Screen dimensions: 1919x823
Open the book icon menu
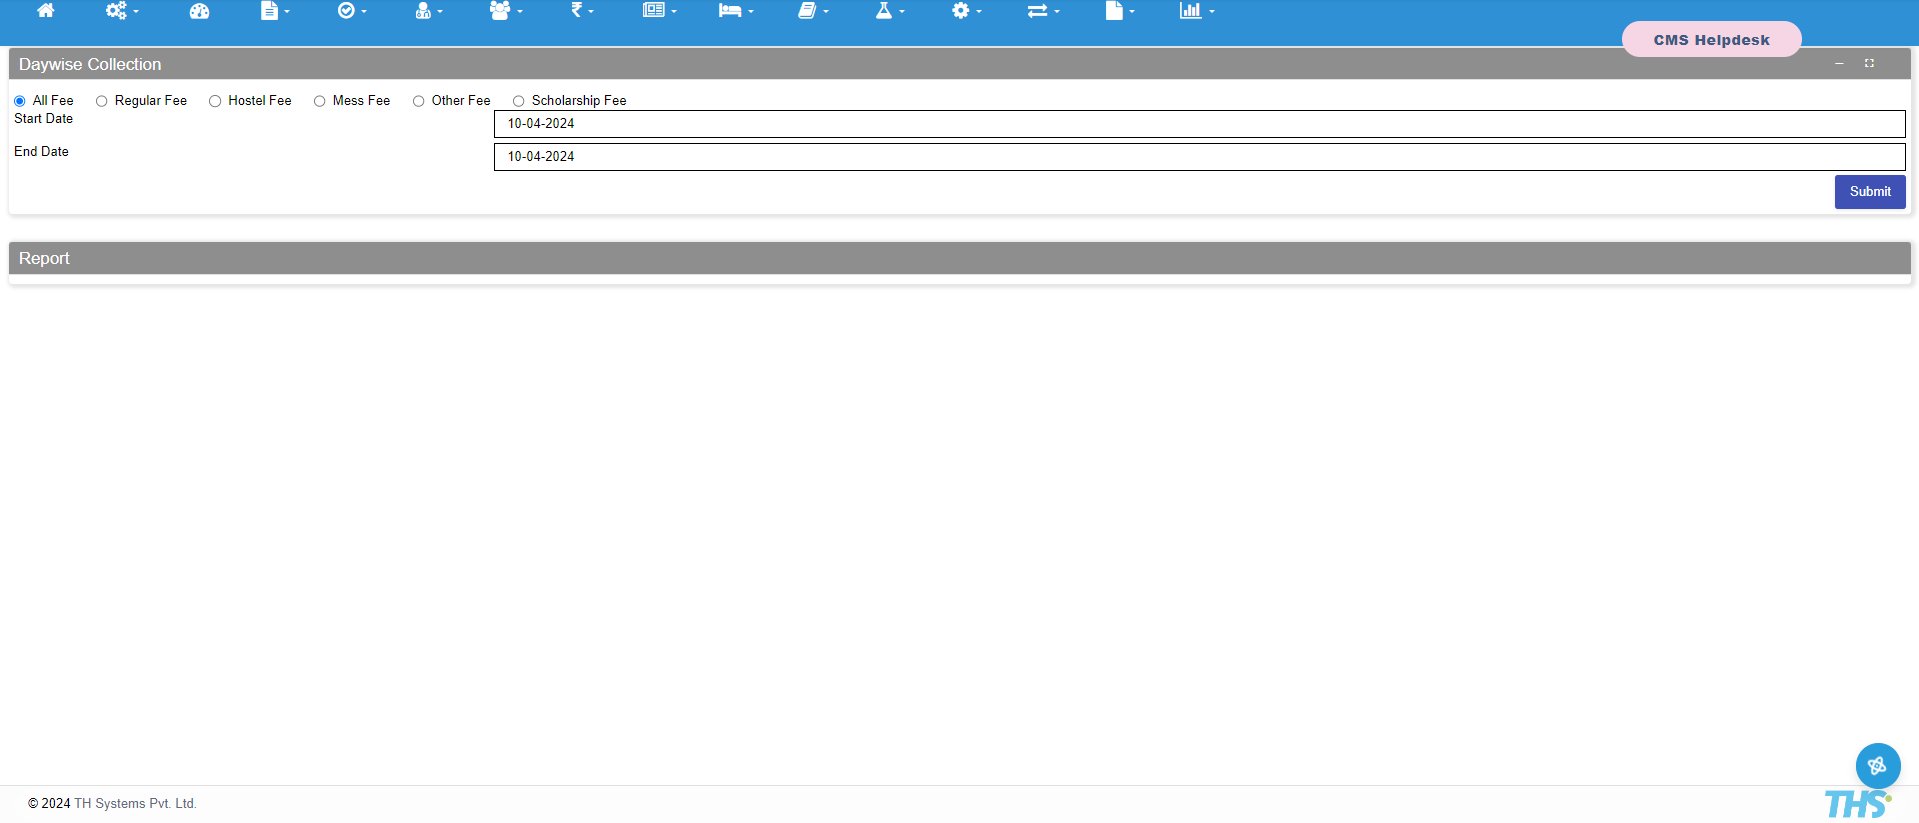coord(812,11)
